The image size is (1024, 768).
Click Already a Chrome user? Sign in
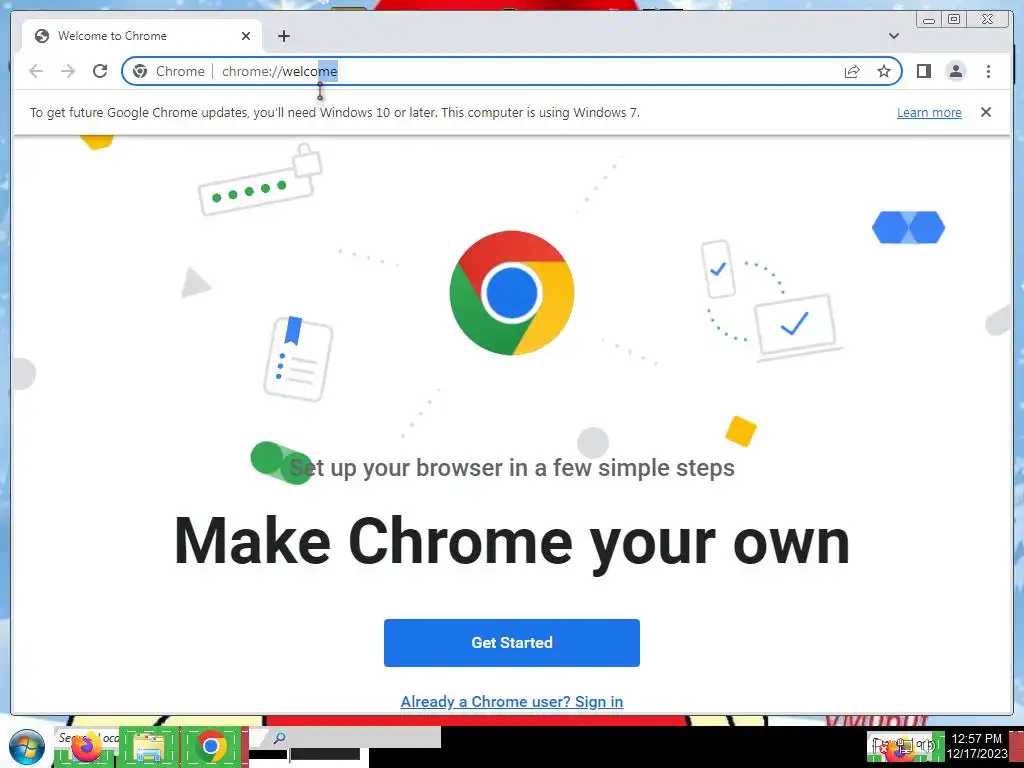(511, 701)
